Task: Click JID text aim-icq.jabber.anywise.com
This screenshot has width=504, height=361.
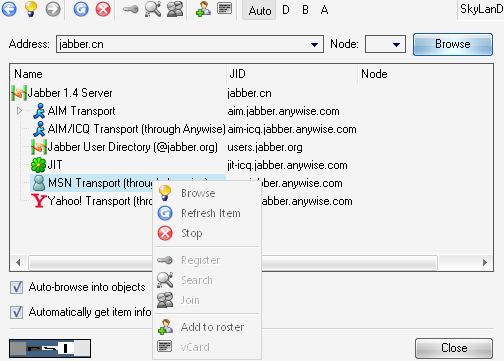Action: [292, 129]
